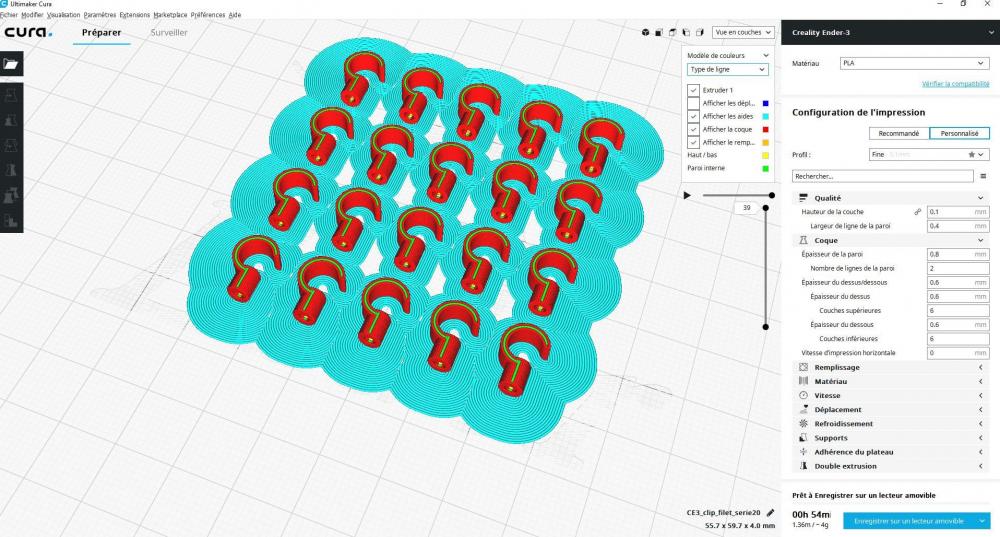
Task: Open the Préférences menu
Action: point(208,15)
